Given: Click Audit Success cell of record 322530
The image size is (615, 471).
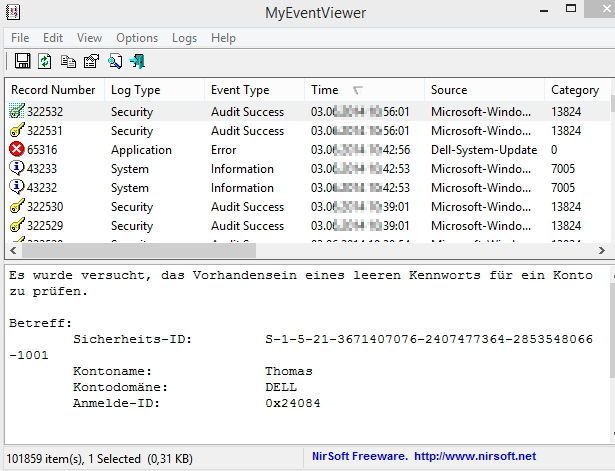Looking at the screenshot, I should [247, 207].
